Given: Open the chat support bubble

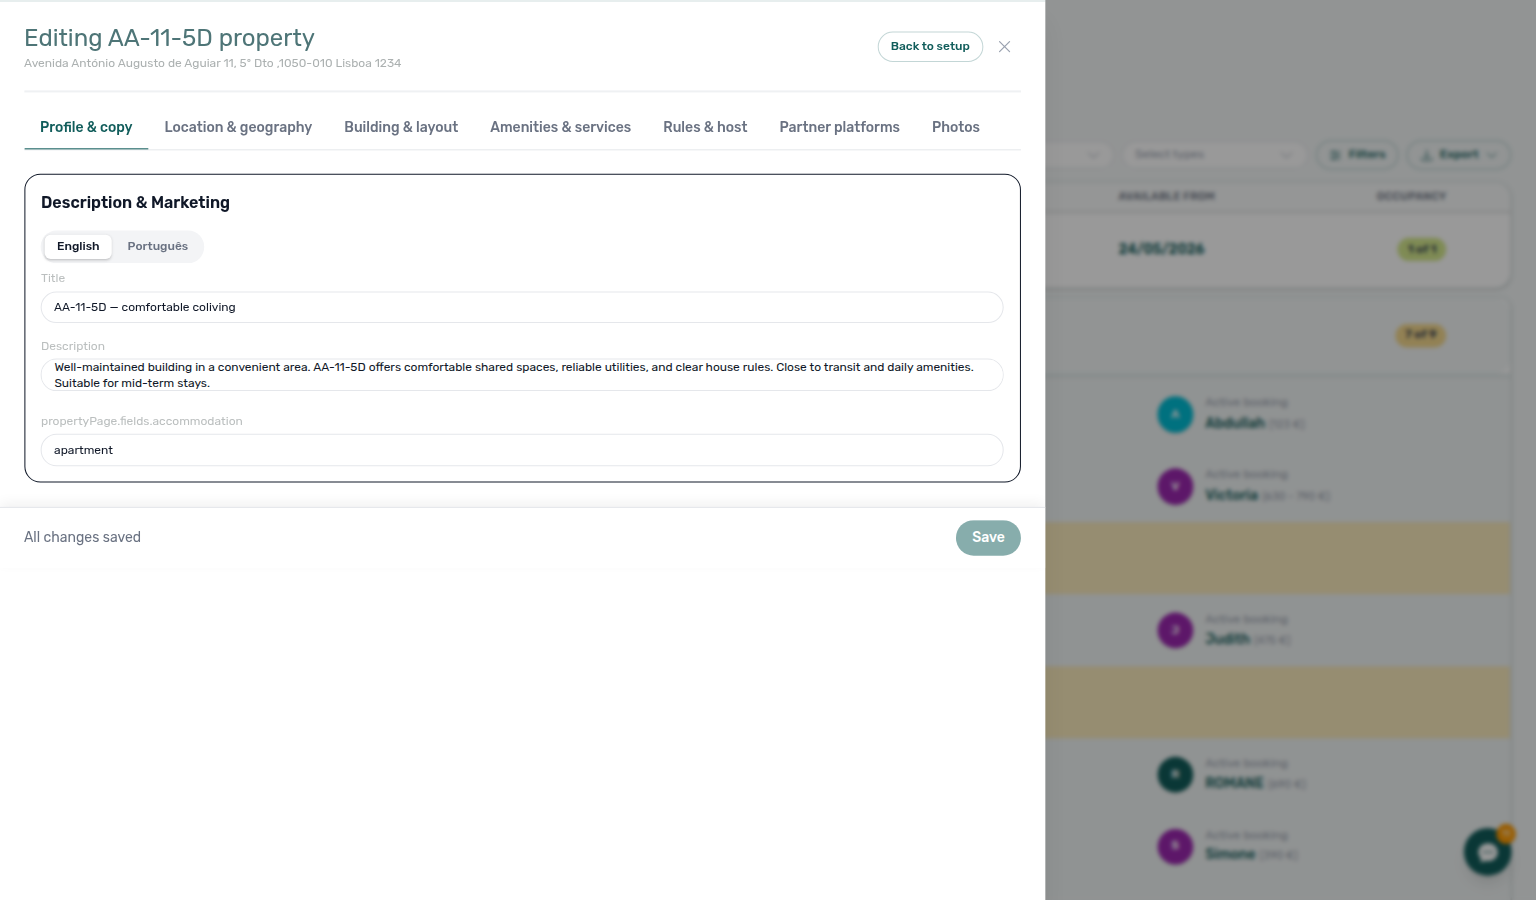Looking at the screenshot, I should pos(1487,852).
